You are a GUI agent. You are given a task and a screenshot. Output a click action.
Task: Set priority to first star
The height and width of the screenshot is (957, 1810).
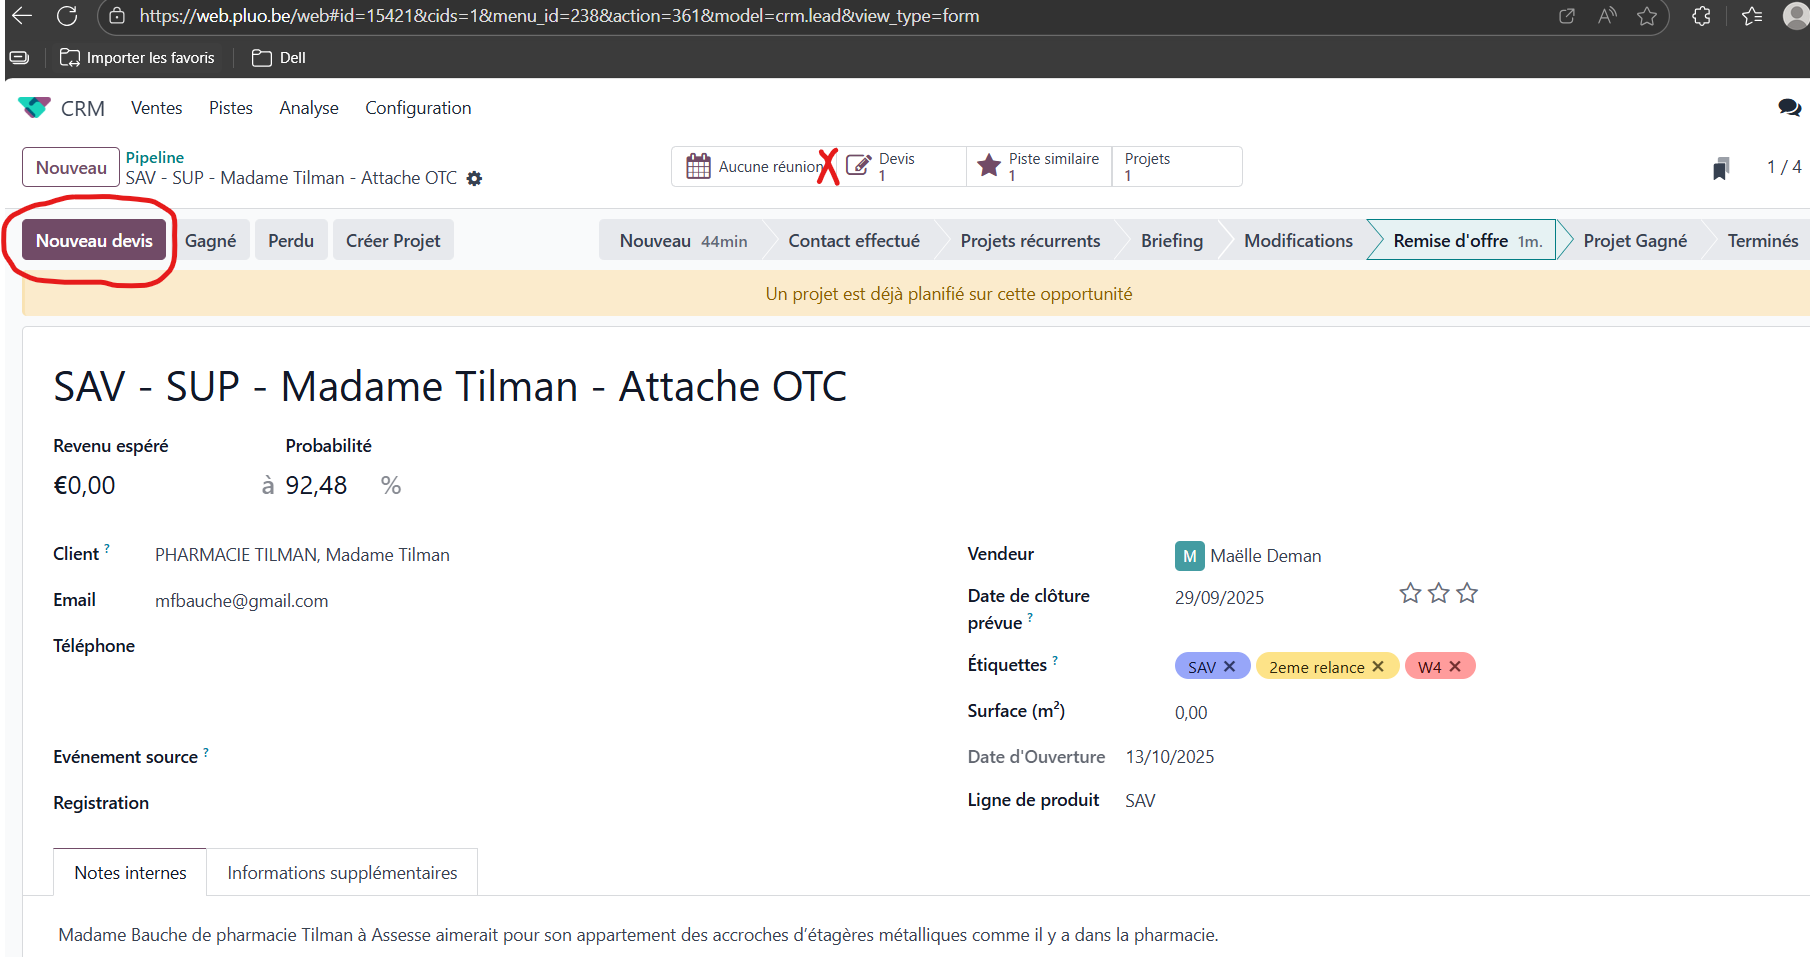click(1410, 594)
